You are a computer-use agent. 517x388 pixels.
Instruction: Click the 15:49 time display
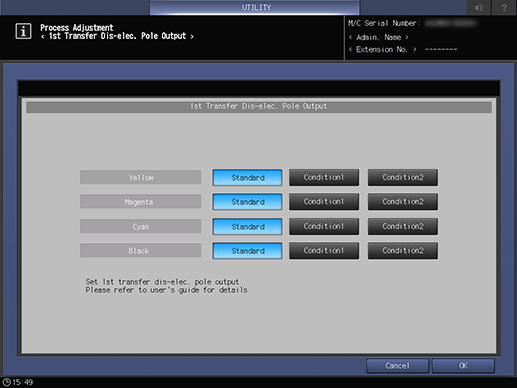(23, 382)
